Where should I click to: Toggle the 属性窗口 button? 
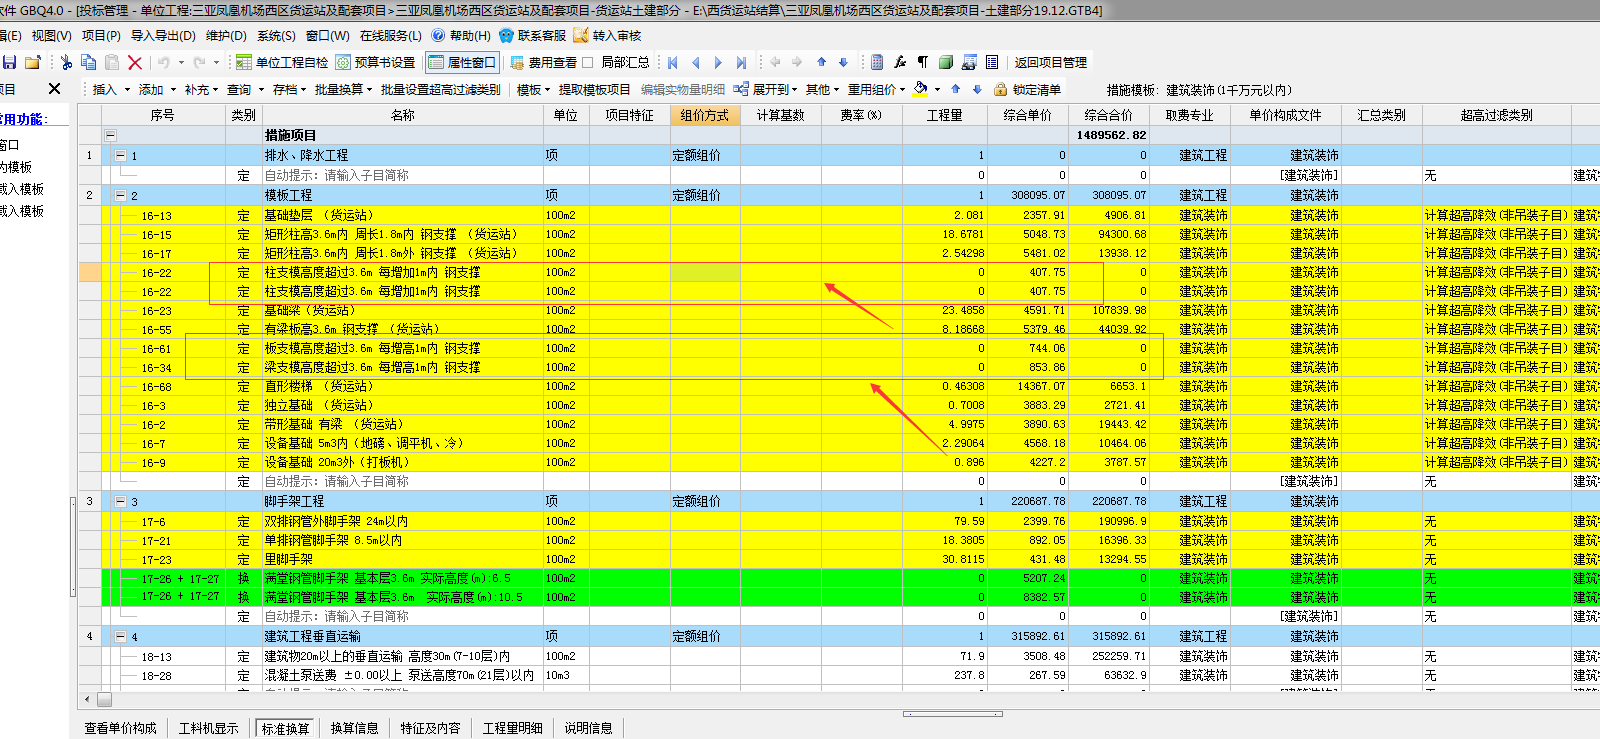click(x=462, y=62)
